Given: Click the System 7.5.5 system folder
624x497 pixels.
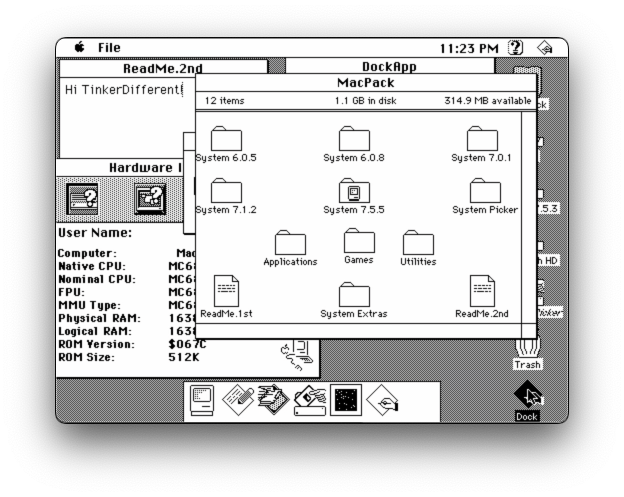Looking at the screenshot, I should 354,192.
